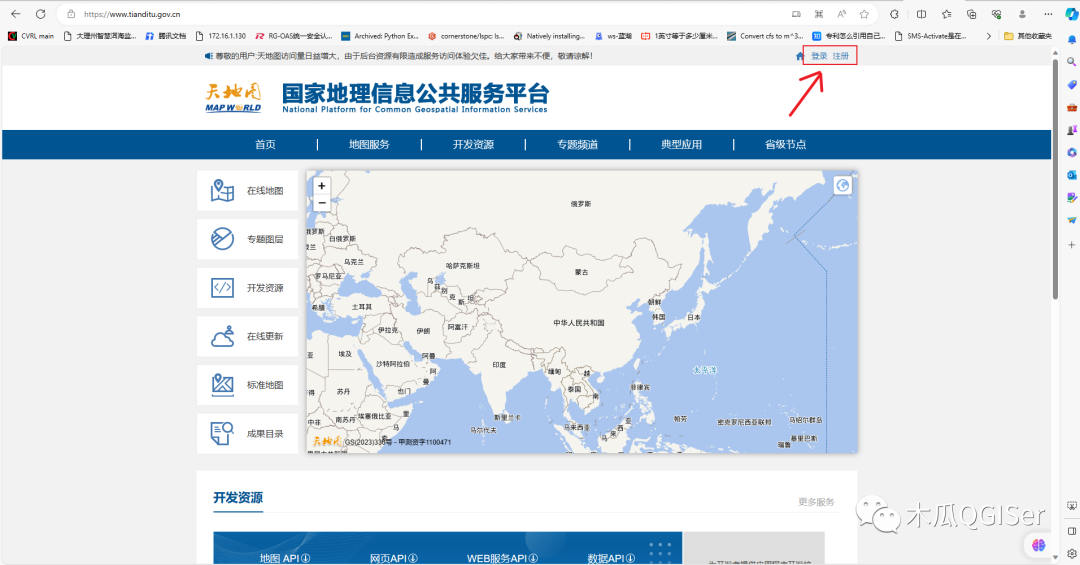Image resolution: width=1080 pixels, height=565 pixels.
Task: Open the sidebar tools briefcase icon
Action: coord(1072,107)
